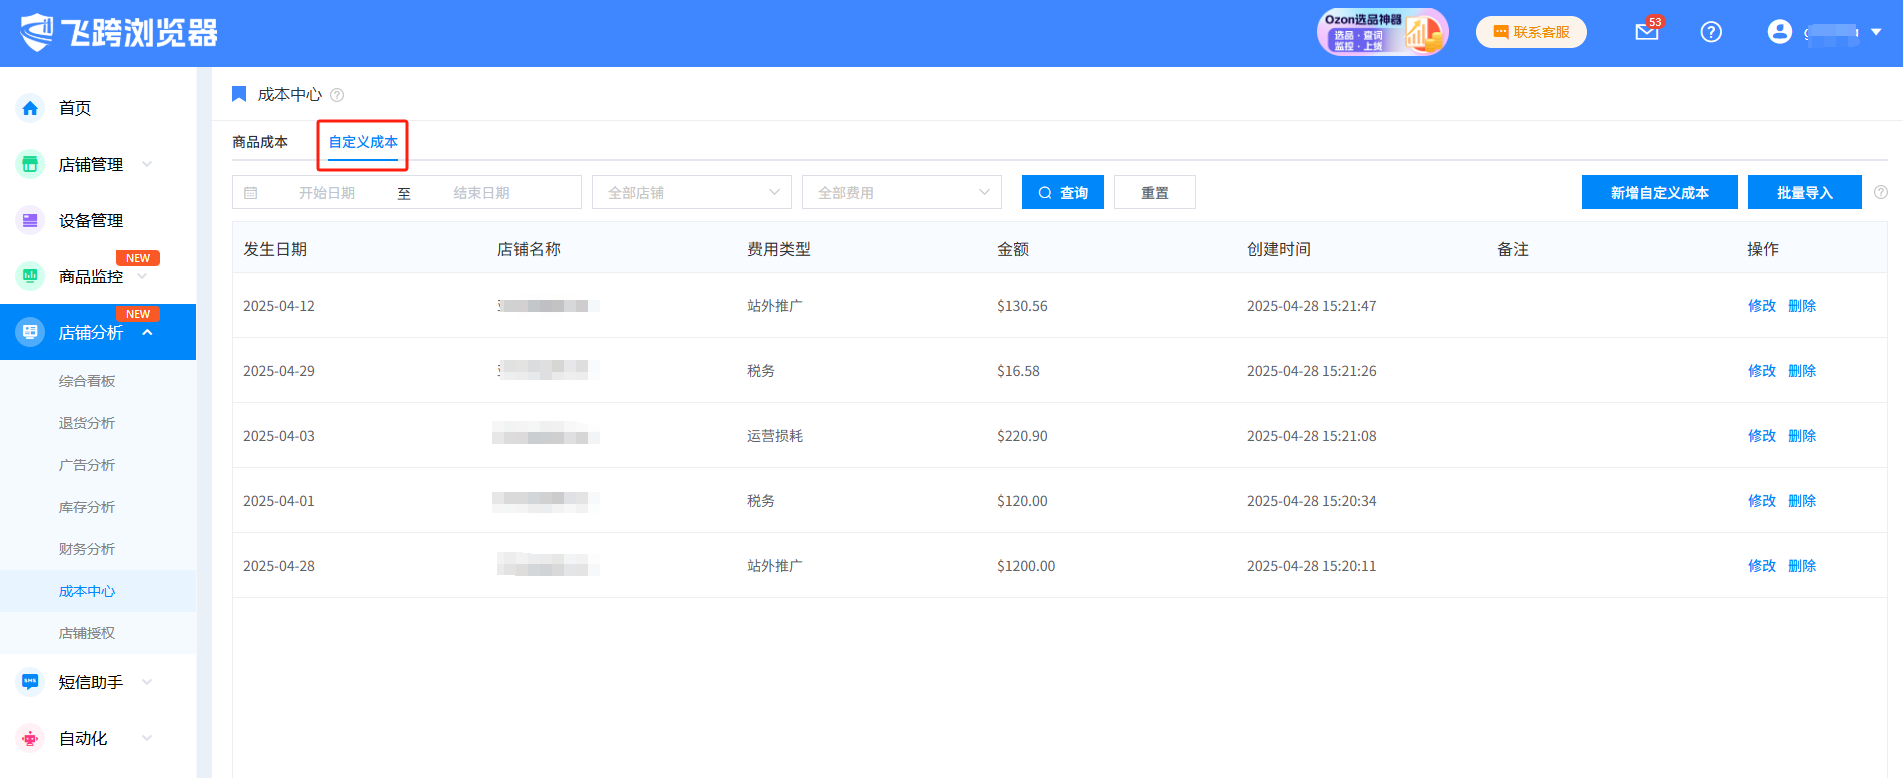Switch to the 商品成本 tab

260,142
